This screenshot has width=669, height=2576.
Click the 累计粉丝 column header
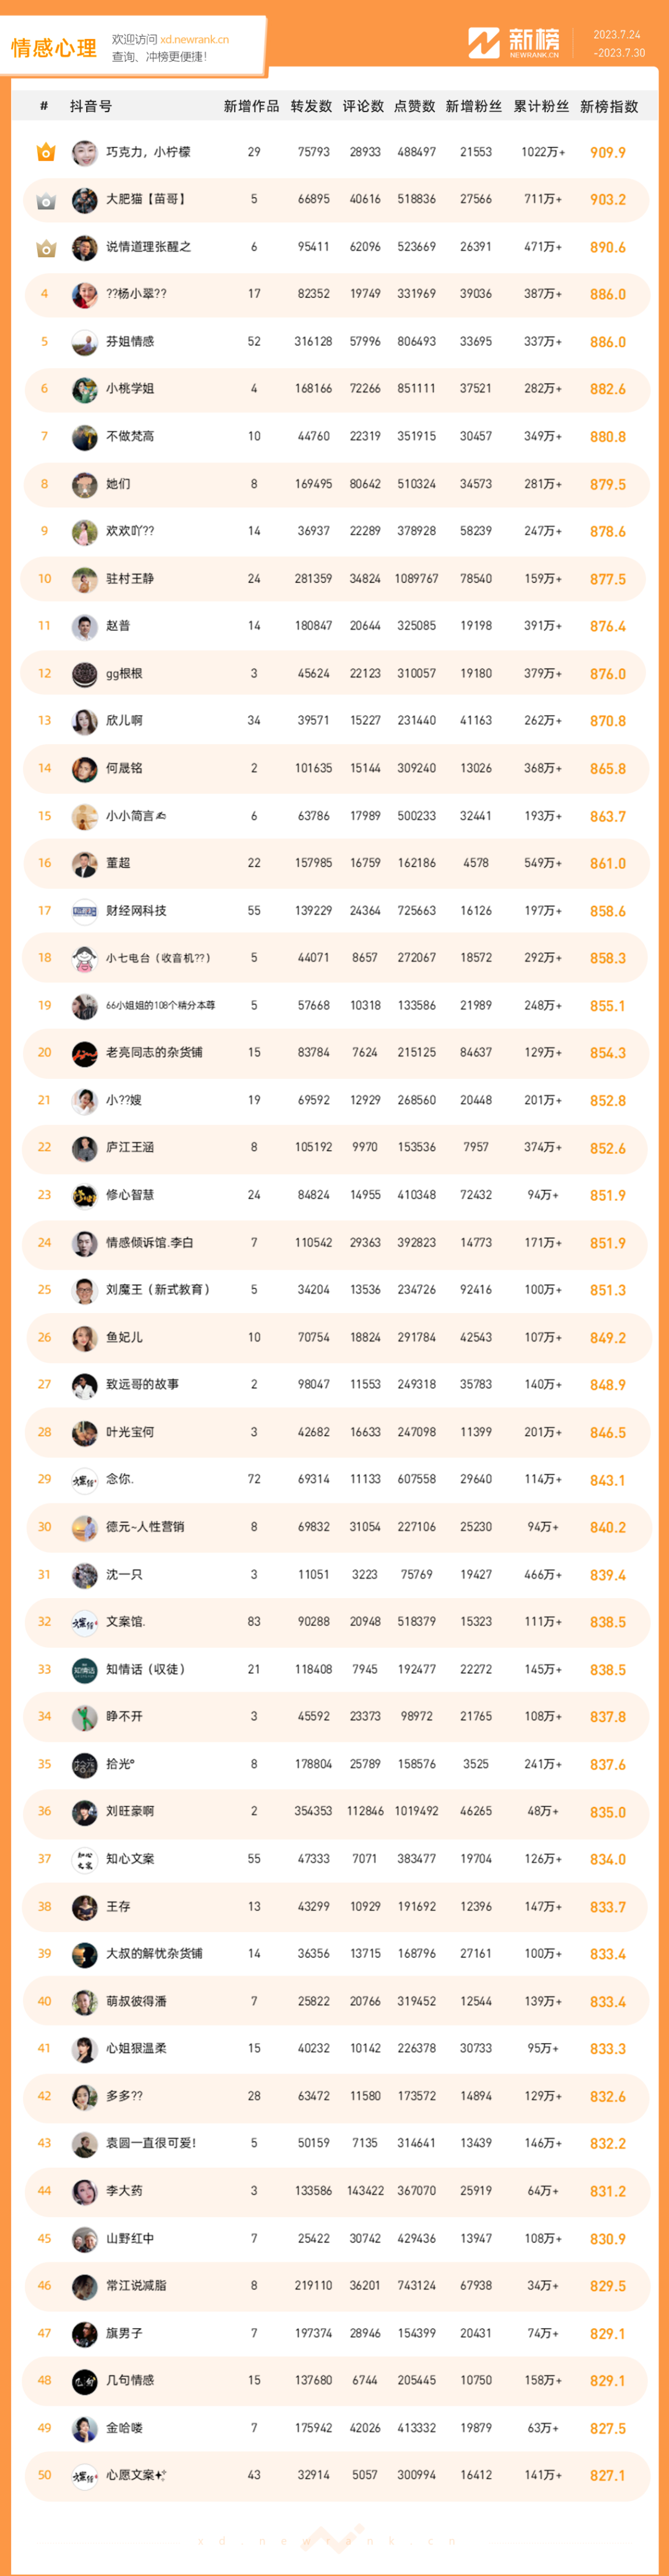click(541, 106)
